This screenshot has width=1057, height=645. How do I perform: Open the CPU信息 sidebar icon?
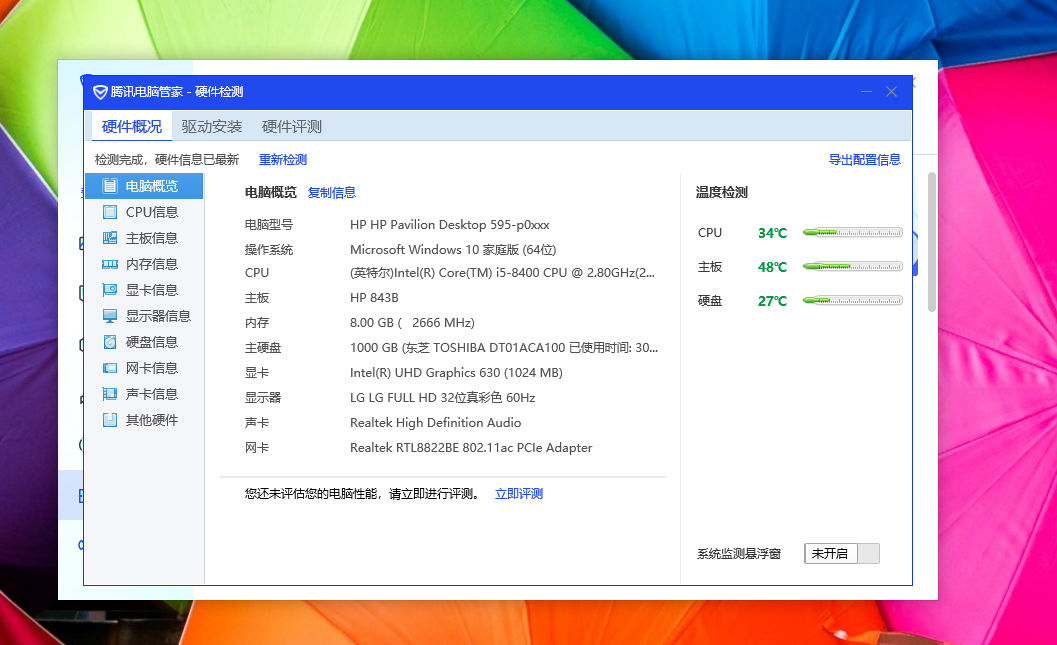click(109, 212)
